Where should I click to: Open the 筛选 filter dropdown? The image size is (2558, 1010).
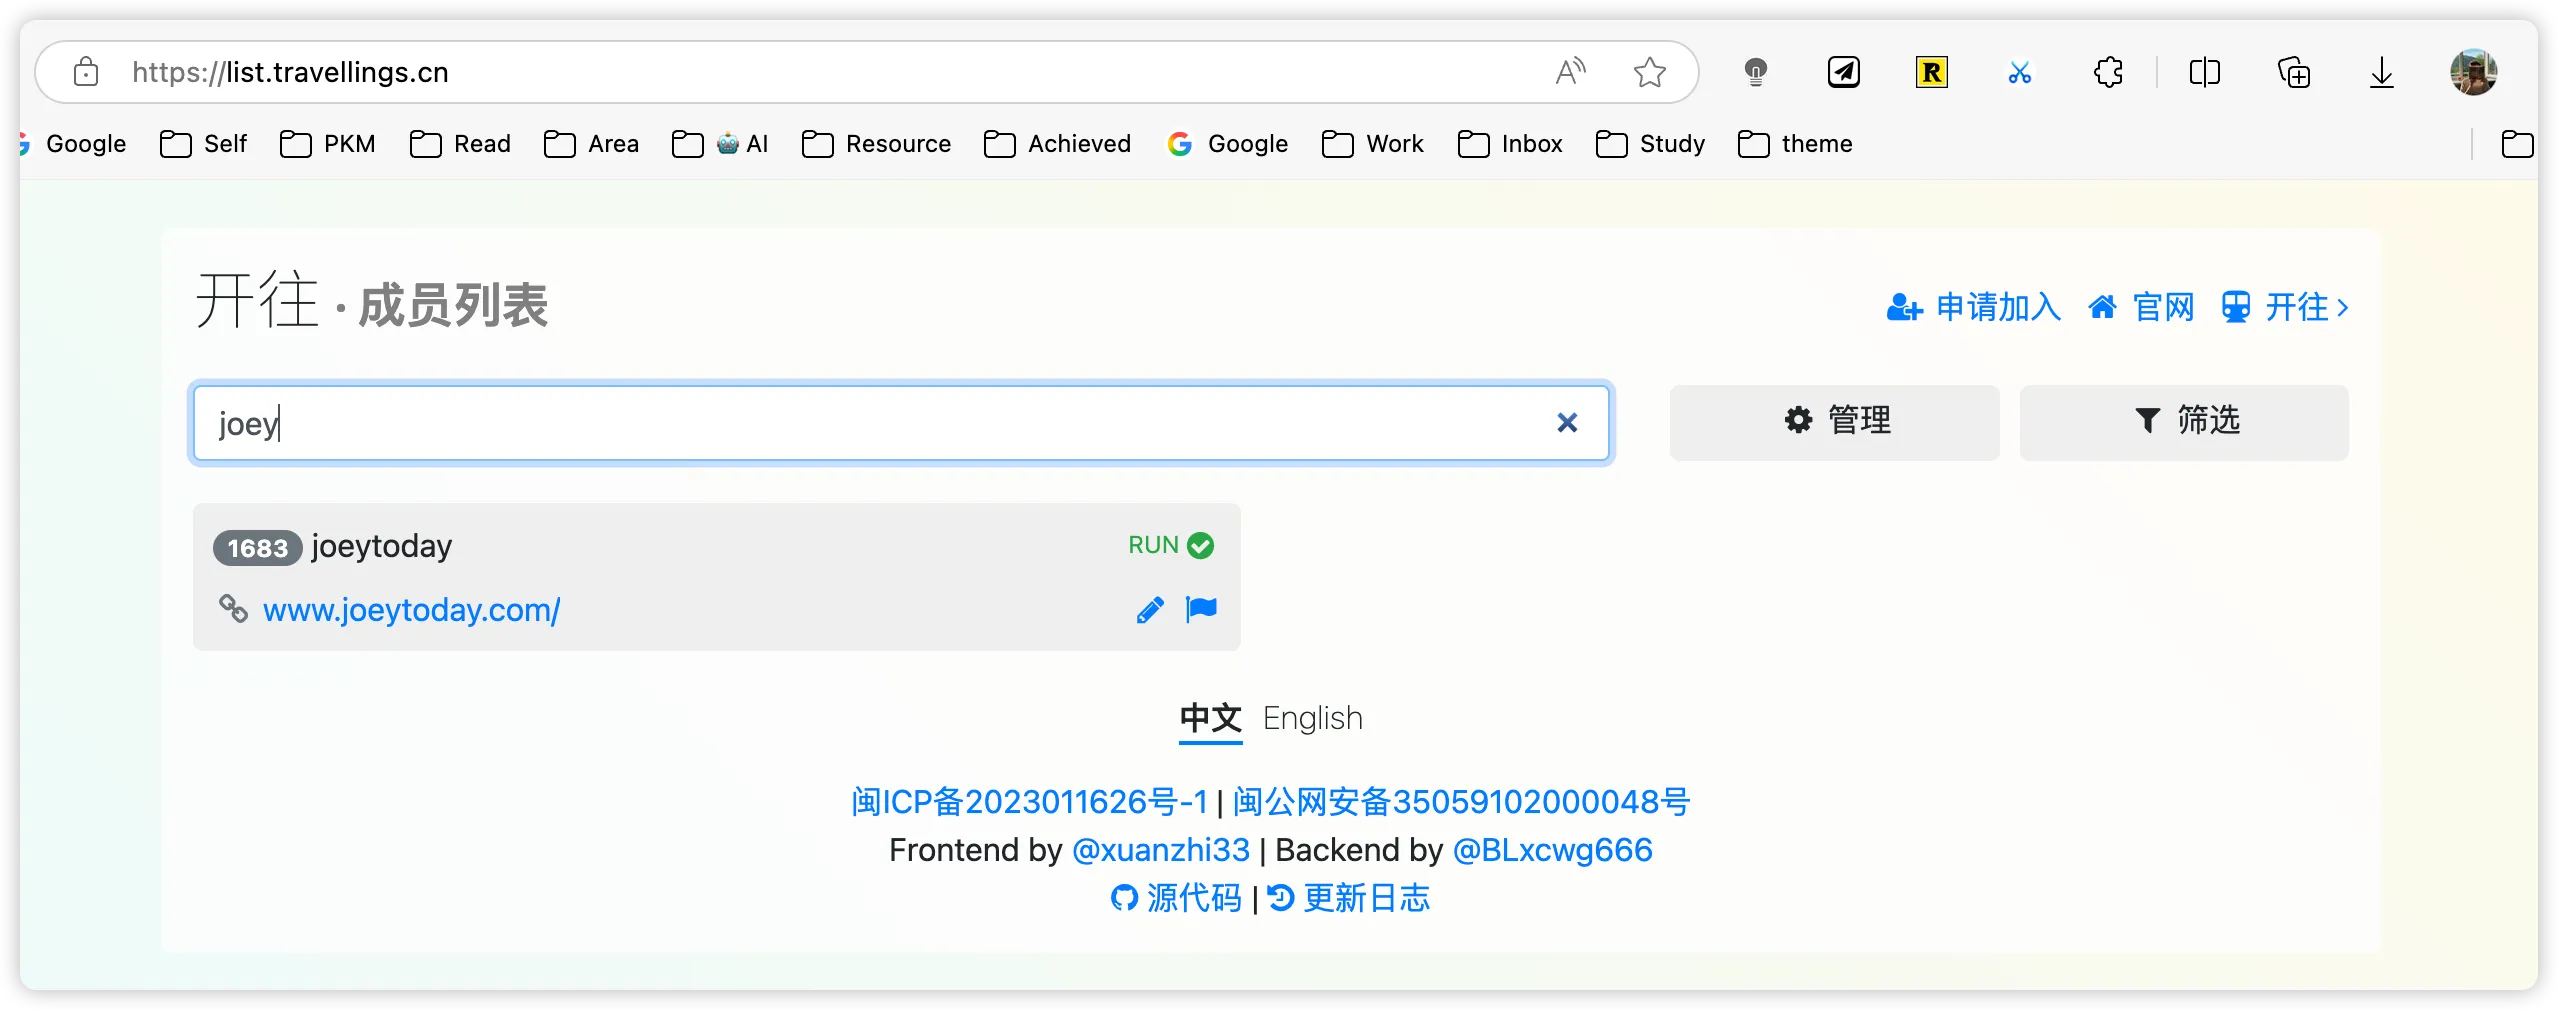2184,422
